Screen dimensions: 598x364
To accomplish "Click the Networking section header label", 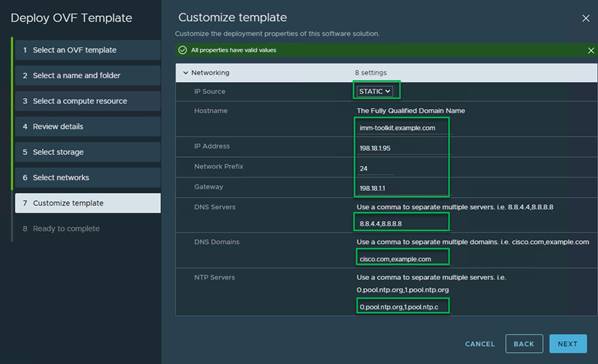I will click(210, 72).
